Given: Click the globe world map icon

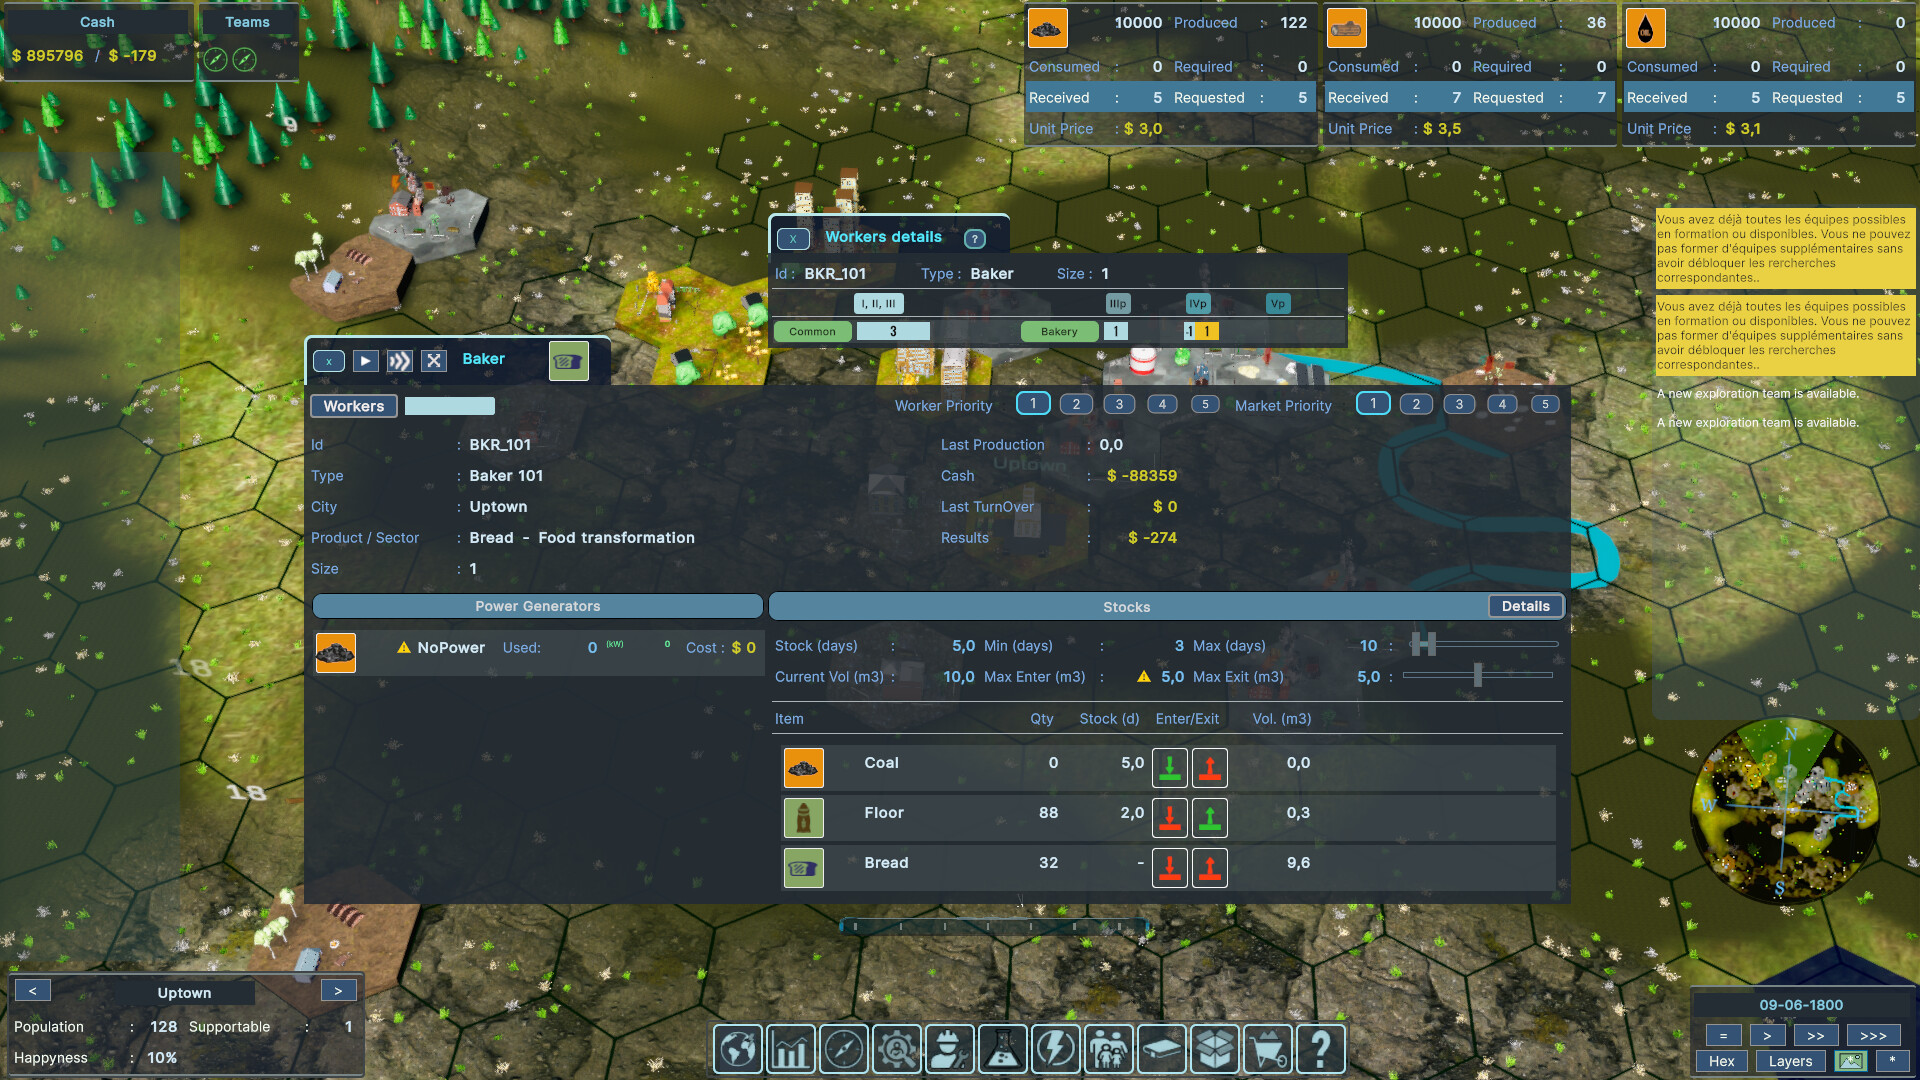Looking at the screenshot, I should coord(738,1049).
